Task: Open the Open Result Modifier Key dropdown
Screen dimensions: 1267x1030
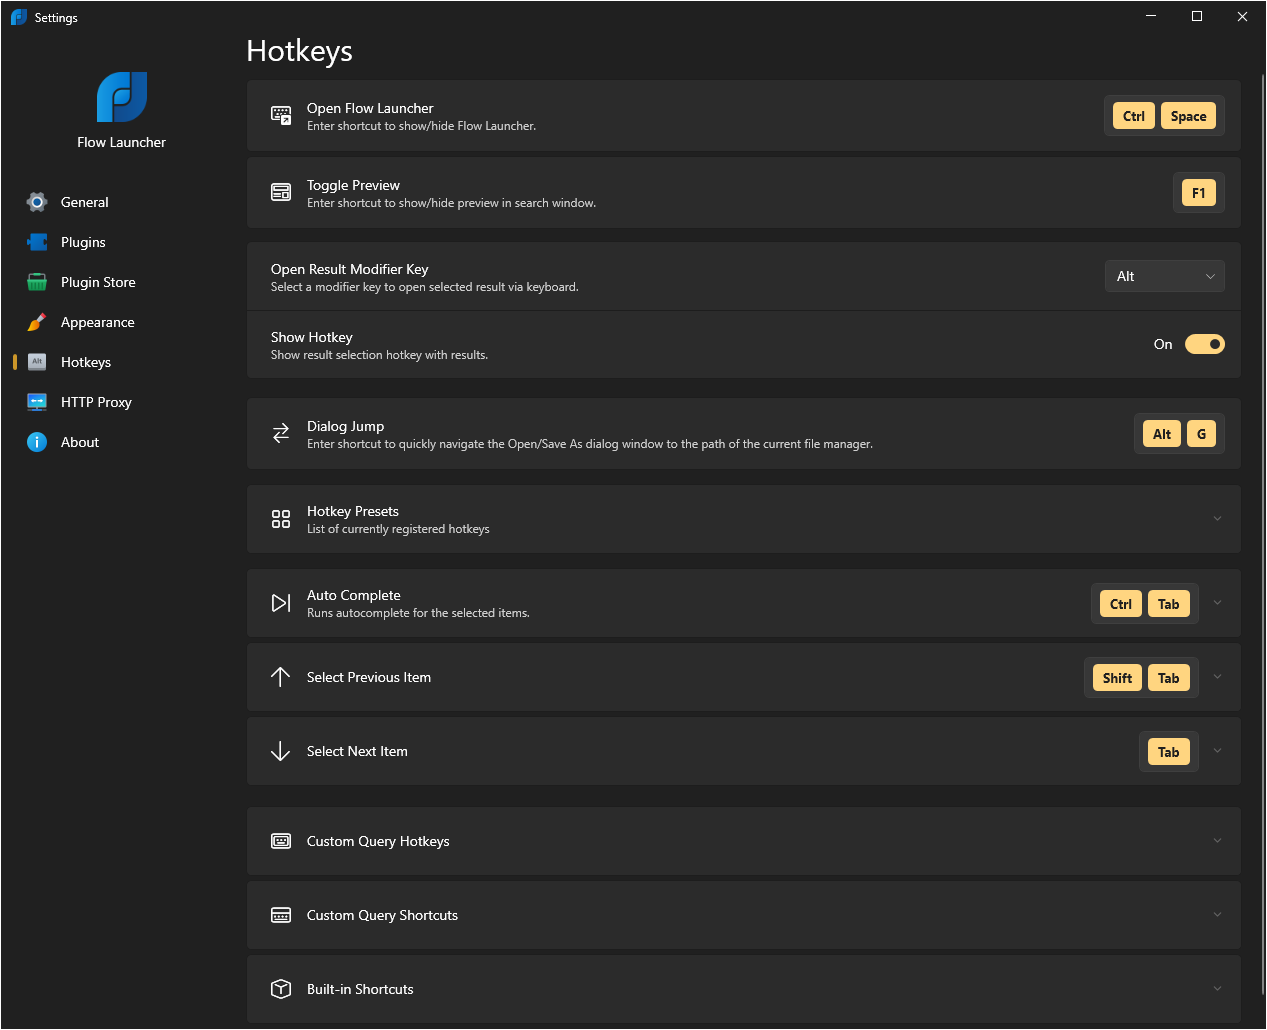Action: point(1164,276)
